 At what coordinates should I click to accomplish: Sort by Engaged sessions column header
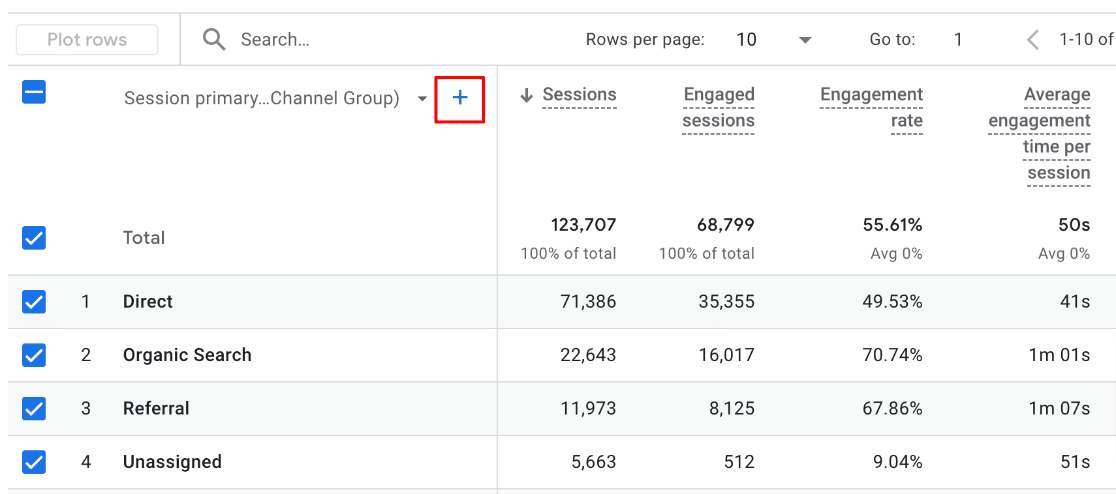[718, 108]
